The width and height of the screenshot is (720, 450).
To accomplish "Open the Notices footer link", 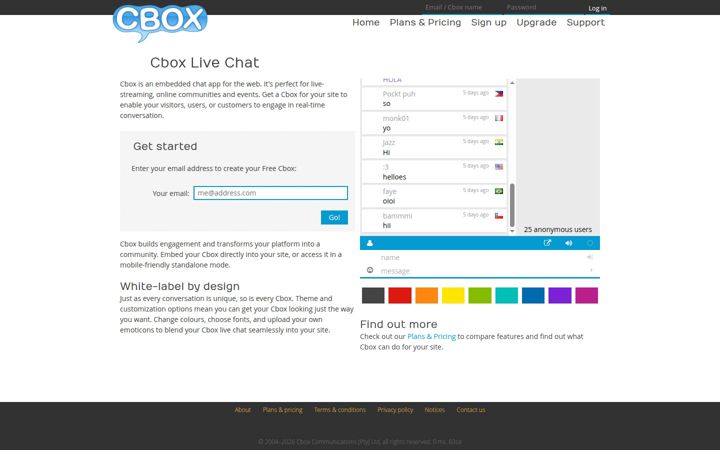I will click(434, 410).
